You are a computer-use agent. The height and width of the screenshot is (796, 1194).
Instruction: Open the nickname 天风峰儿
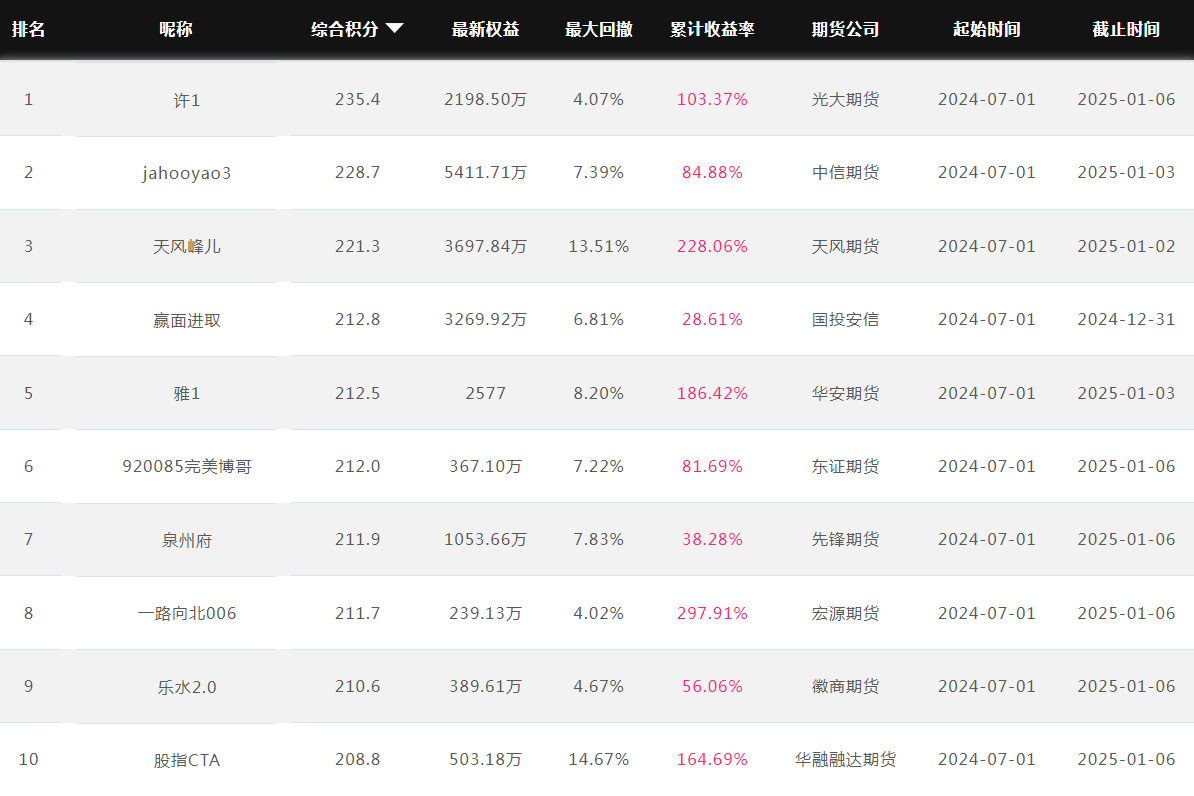pyautogui.click(x=187, y=247)
